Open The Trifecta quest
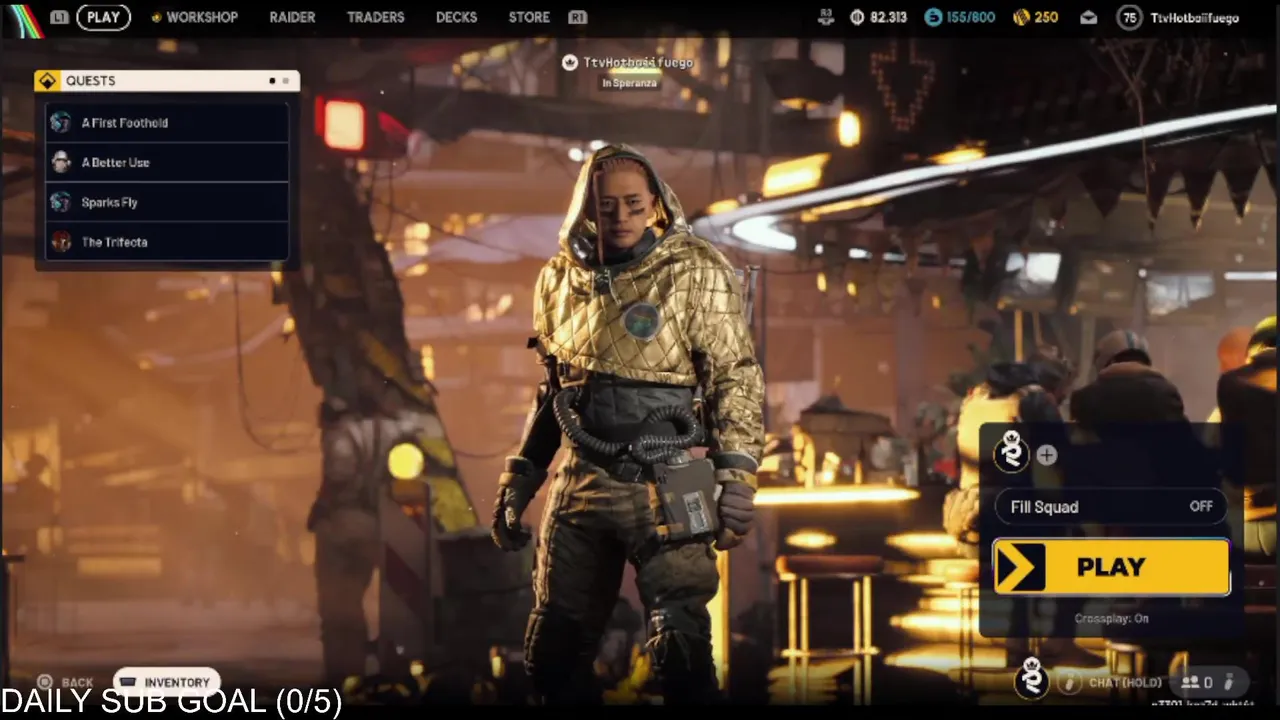The width and height of the screenshot is (1280, 720). point(167,242)
